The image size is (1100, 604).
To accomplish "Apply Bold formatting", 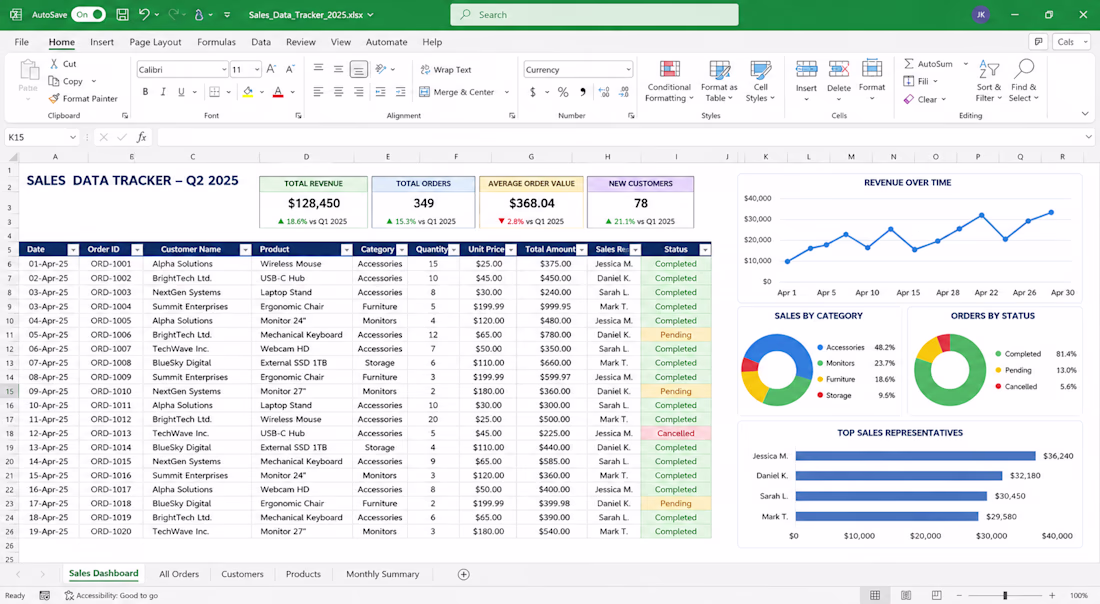I will [145, 92].
